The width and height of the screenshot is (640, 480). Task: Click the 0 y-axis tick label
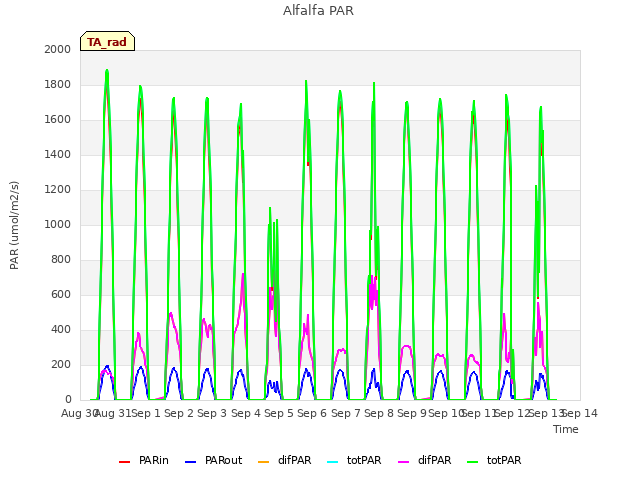pyautogui.click(x=68, y=400)
